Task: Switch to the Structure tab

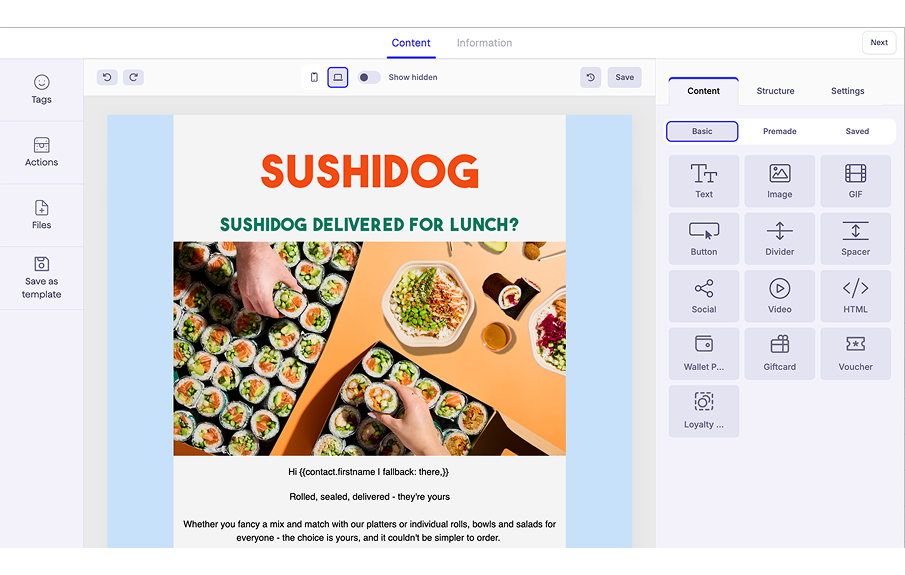Action: [775, 91]
